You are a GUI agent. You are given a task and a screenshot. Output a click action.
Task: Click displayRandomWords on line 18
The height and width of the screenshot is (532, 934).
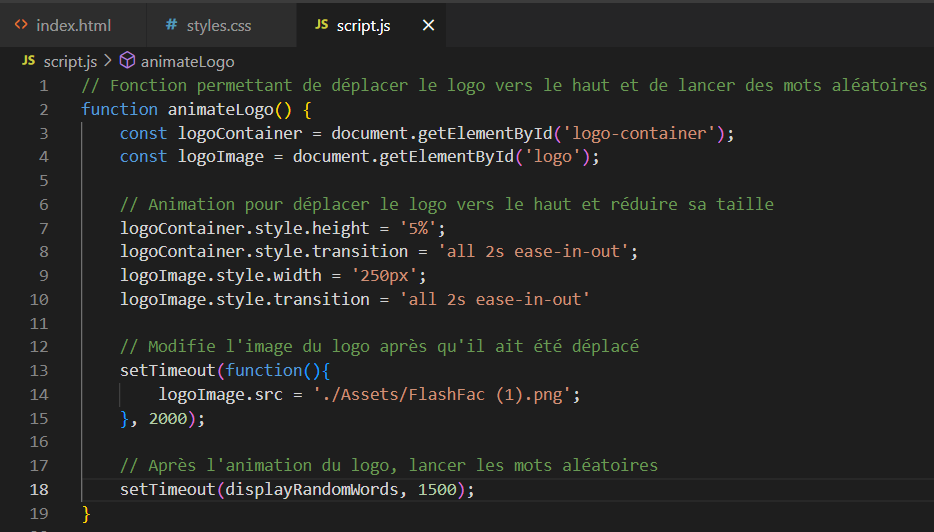coord(312,490)
